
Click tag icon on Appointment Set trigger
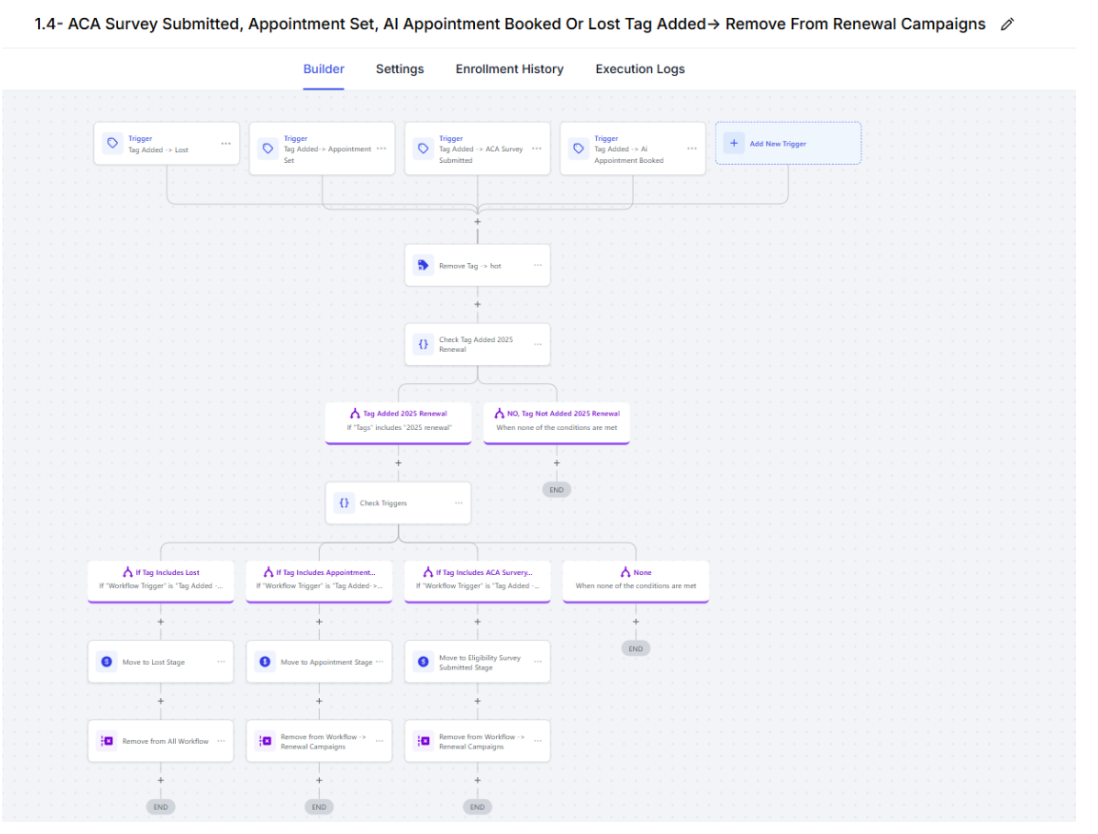(268, 148)
